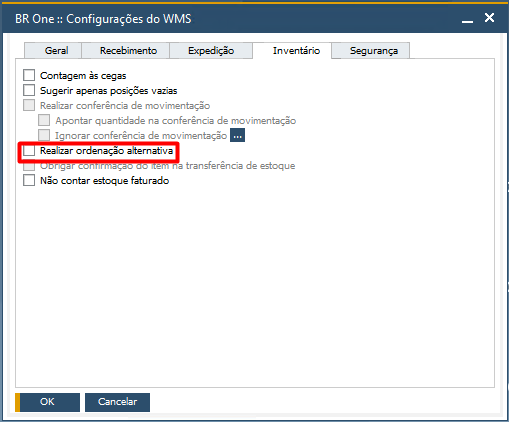Enable Contagem às cegas checkbox

29,75
